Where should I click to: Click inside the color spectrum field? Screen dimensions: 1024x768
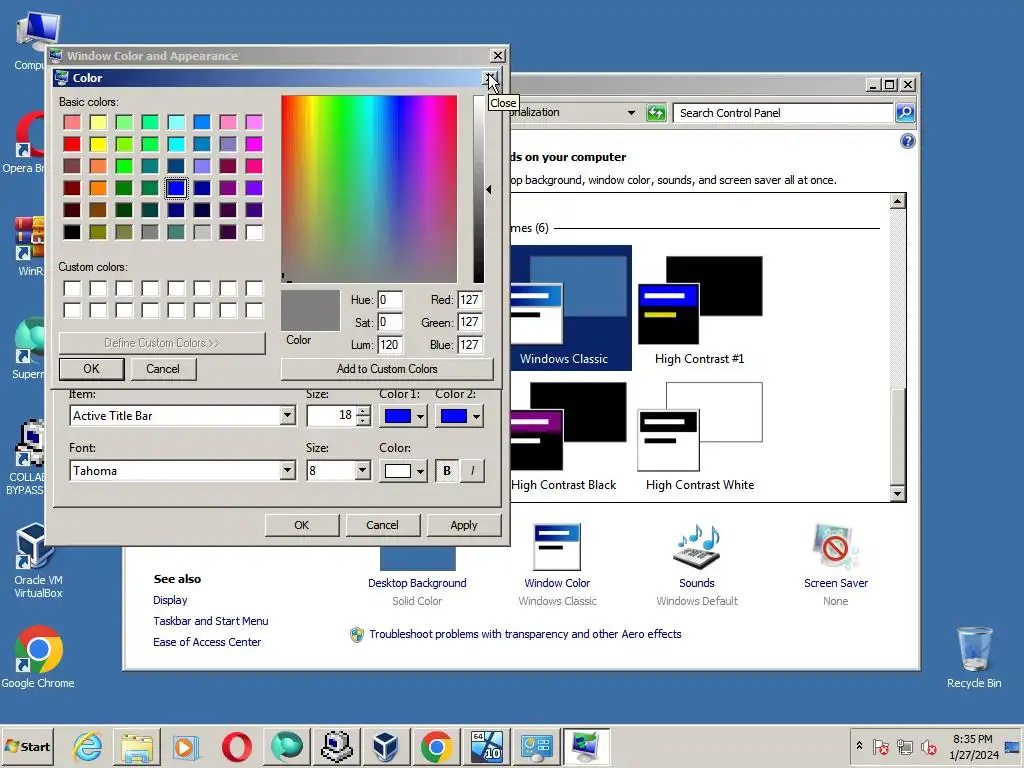[369, 189]
